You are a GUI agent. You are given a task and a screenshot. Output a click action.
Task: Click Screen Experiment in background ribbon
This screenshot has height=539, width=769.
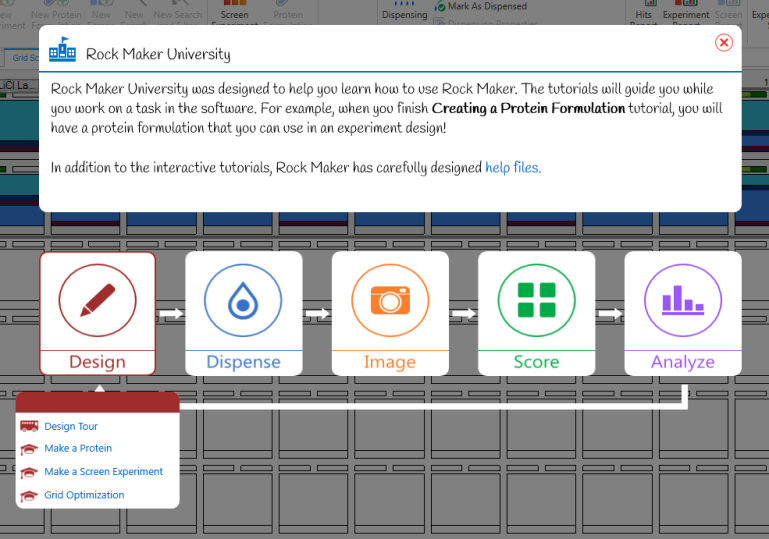[x=234, y=12]
